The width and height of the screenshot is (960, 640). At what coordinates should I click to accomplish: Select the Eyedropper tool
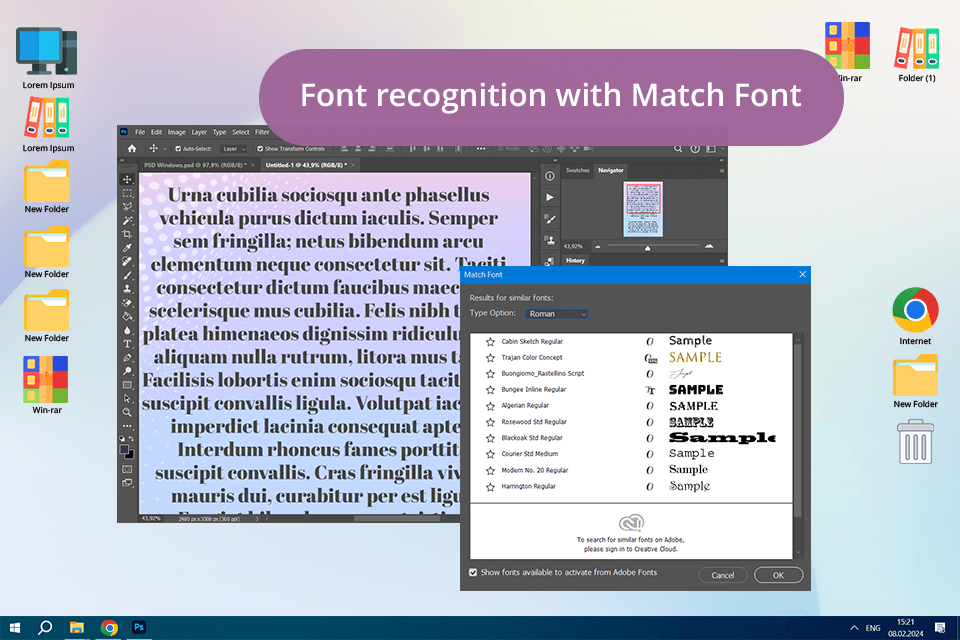point(127,248)
